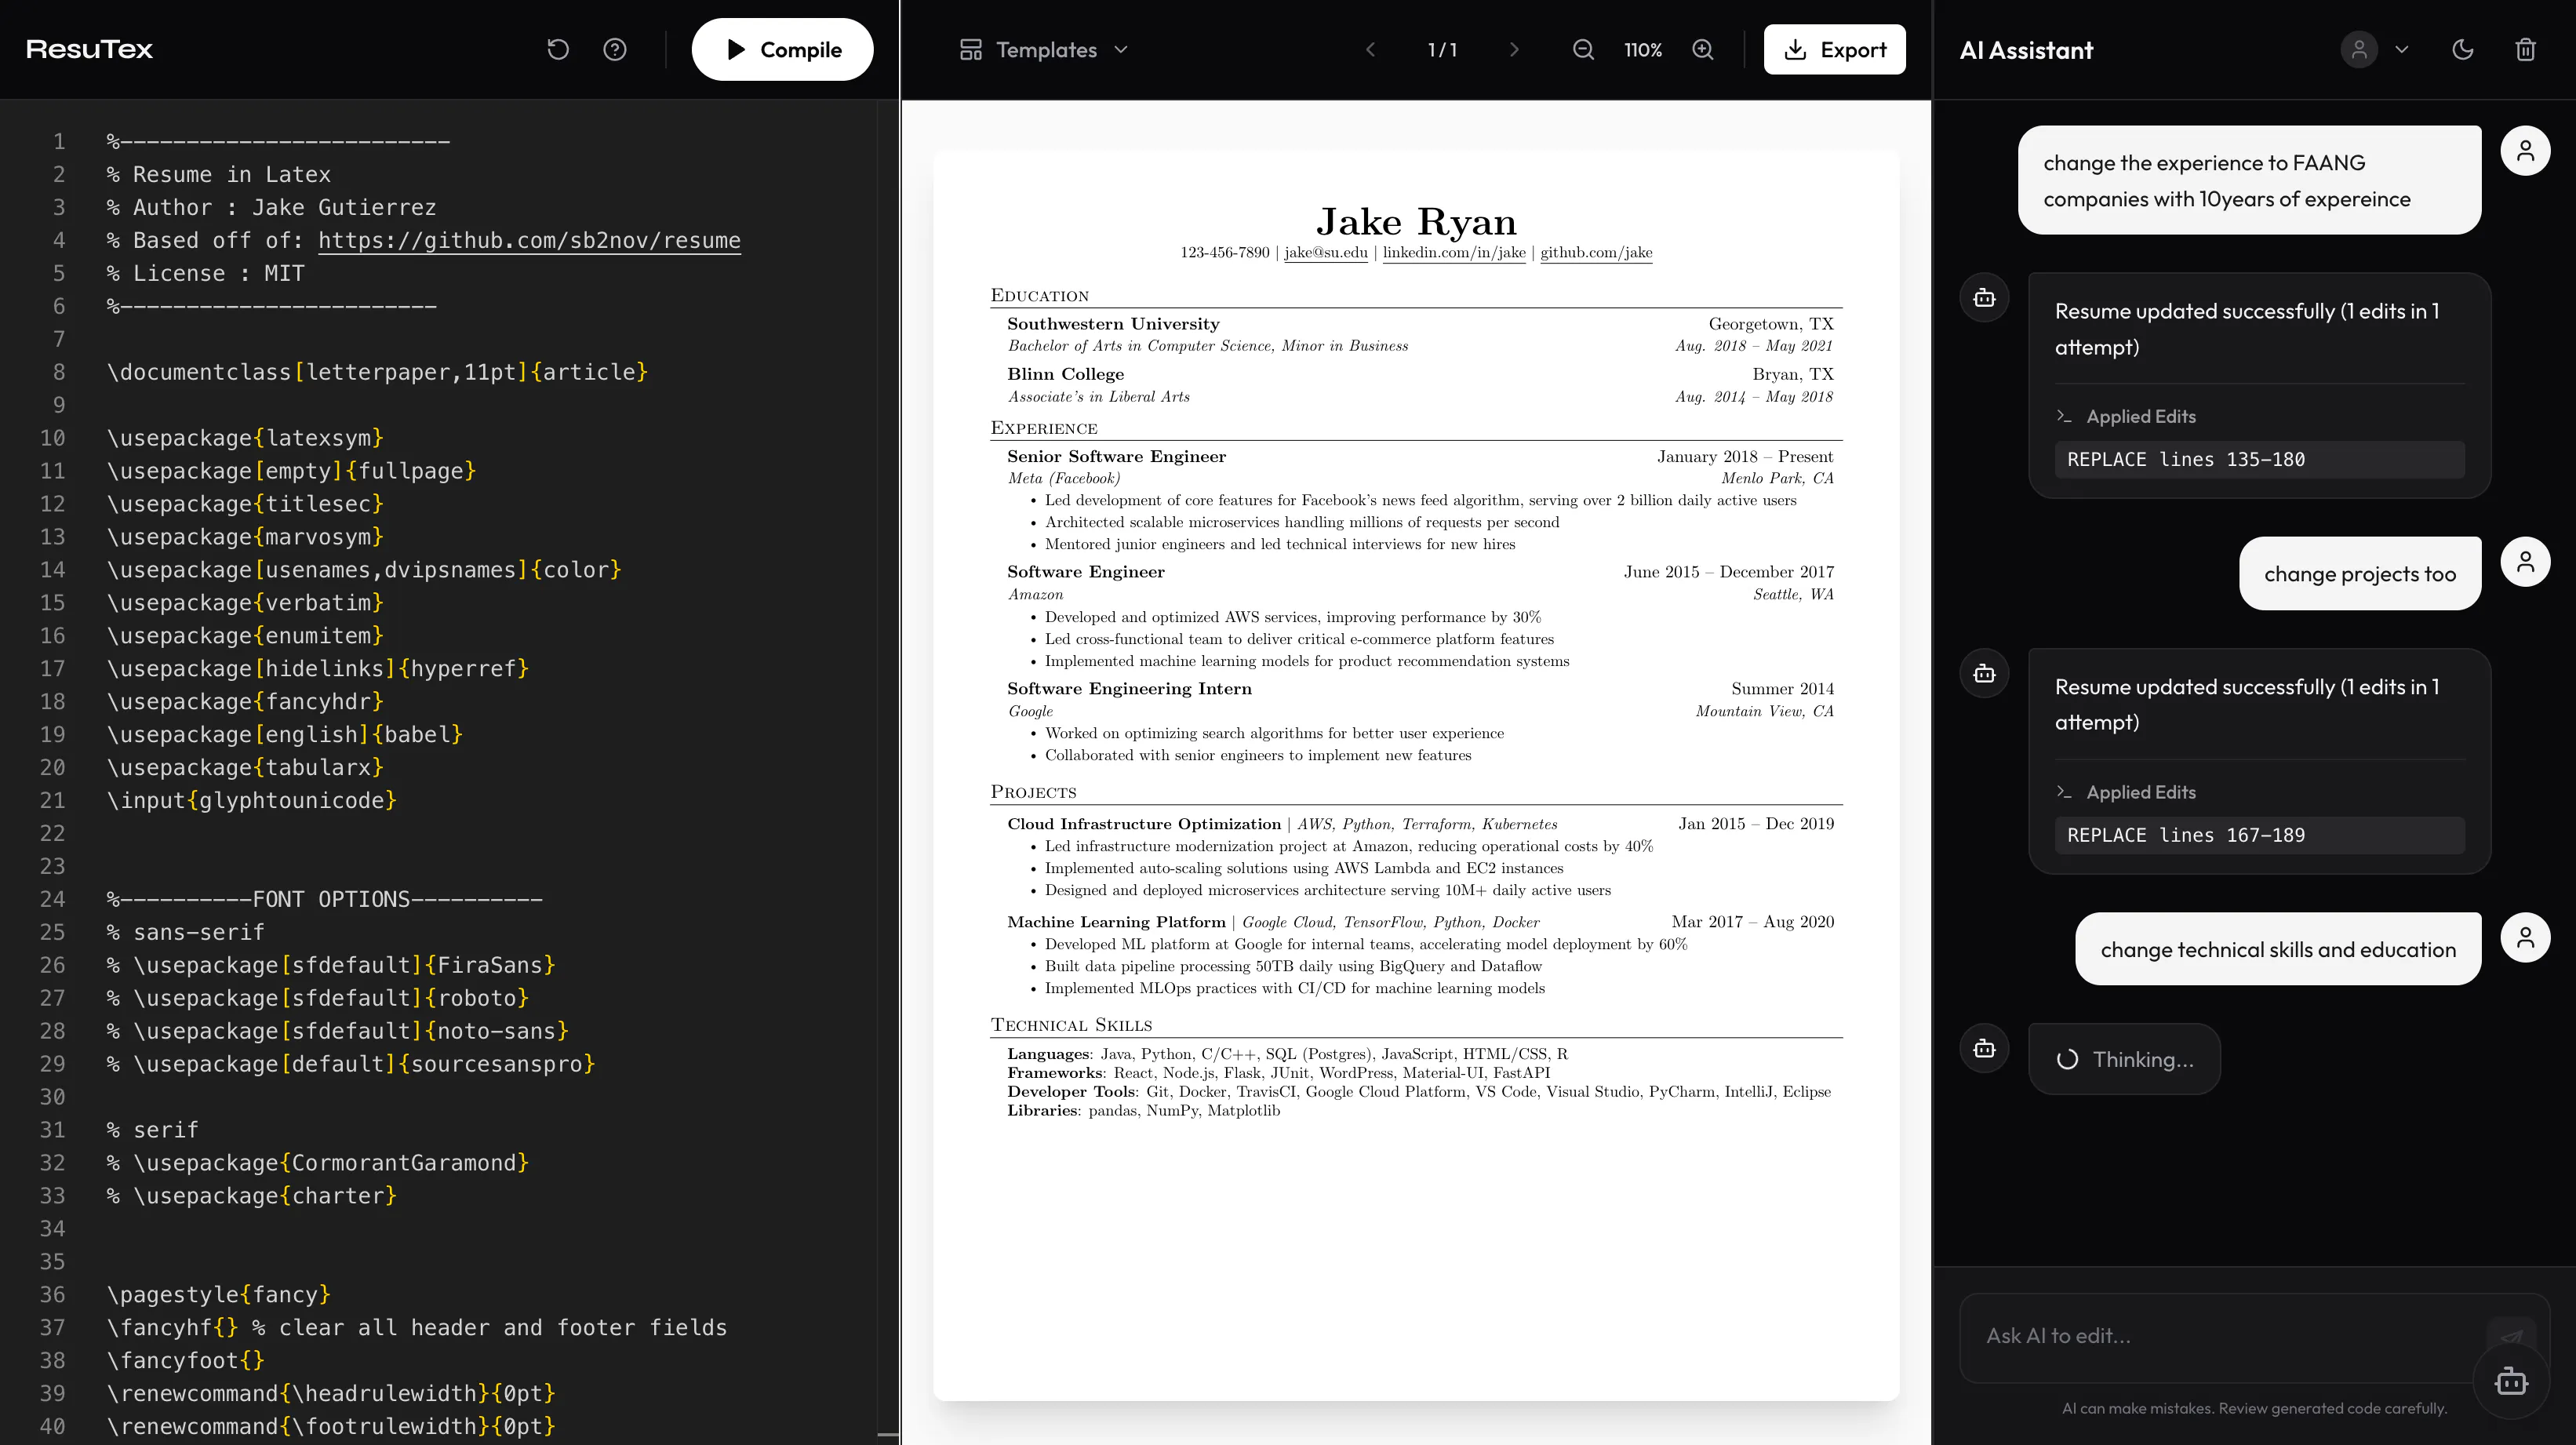
Task: Open the user account avatar
Action: click(2359, 50)
